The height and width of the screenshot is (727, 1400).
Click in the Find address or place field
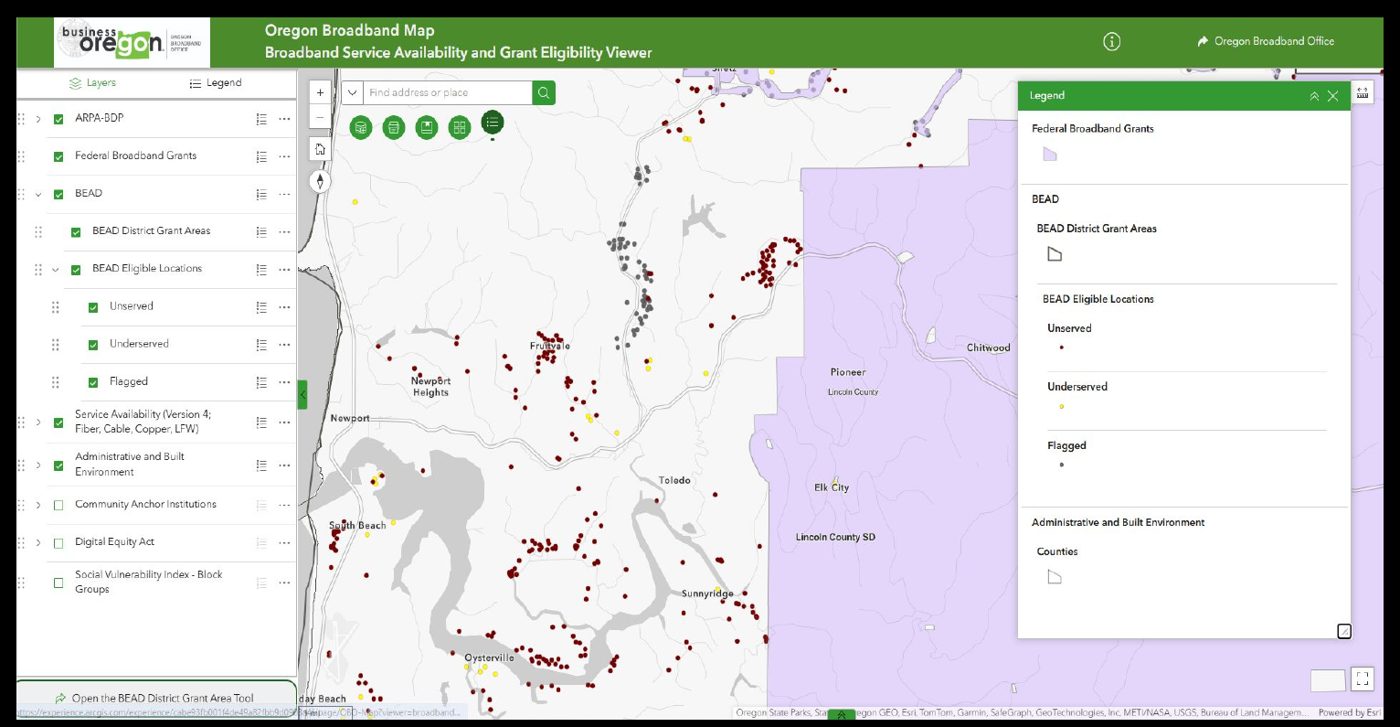click(x=447, y=93)
